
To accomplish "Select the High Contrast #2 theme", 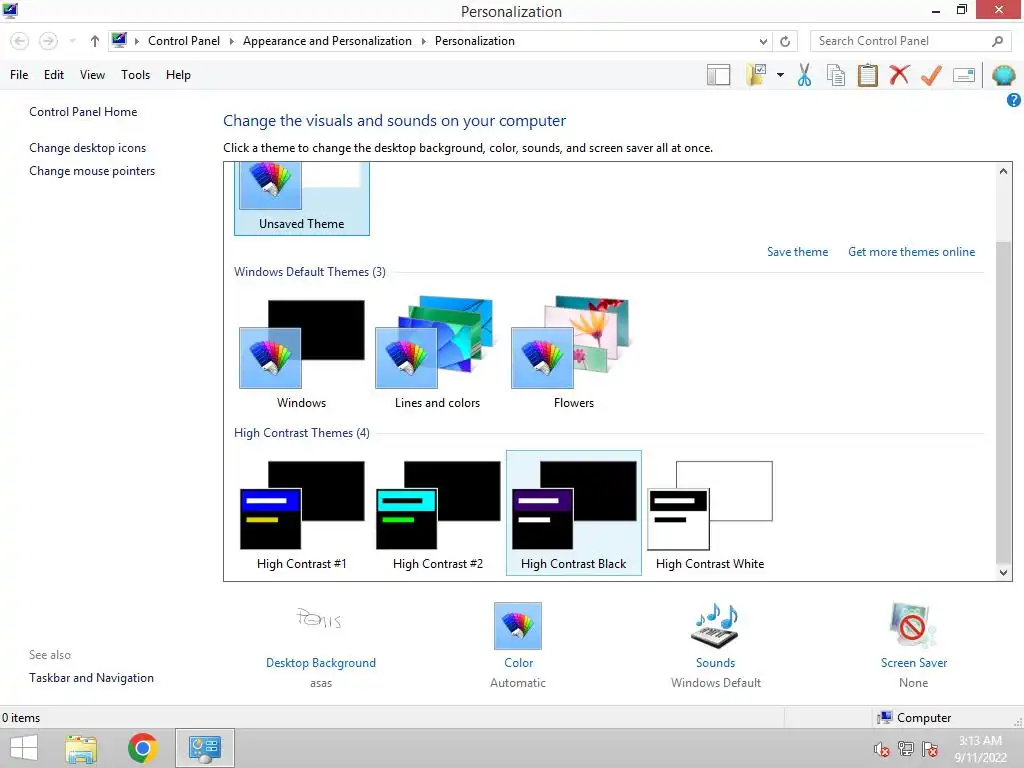I will click(438, 513).
